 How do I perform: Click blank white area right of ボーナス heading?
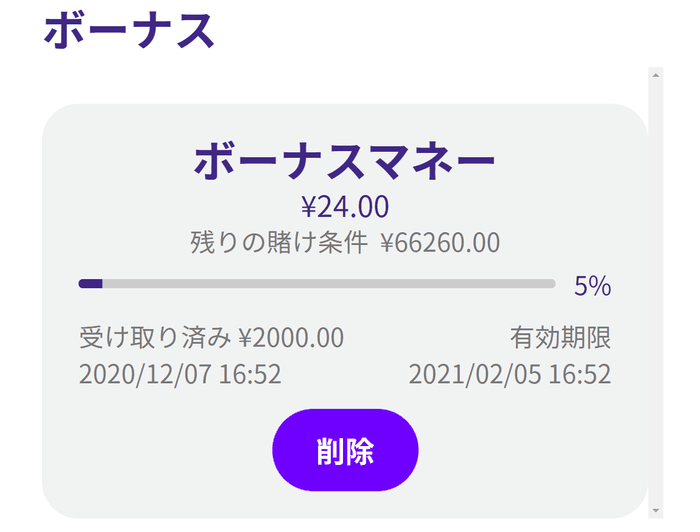click(x=450, y=31)
